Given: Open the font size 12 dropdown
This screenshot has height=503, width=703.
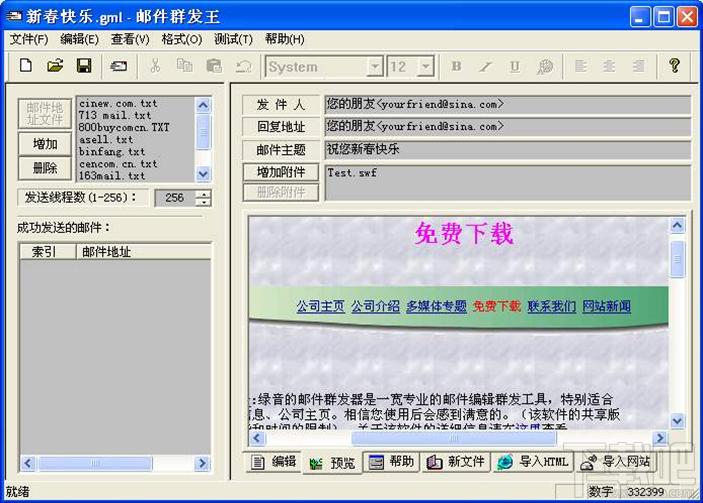Looking at the screenshot, I should (426, 67).
